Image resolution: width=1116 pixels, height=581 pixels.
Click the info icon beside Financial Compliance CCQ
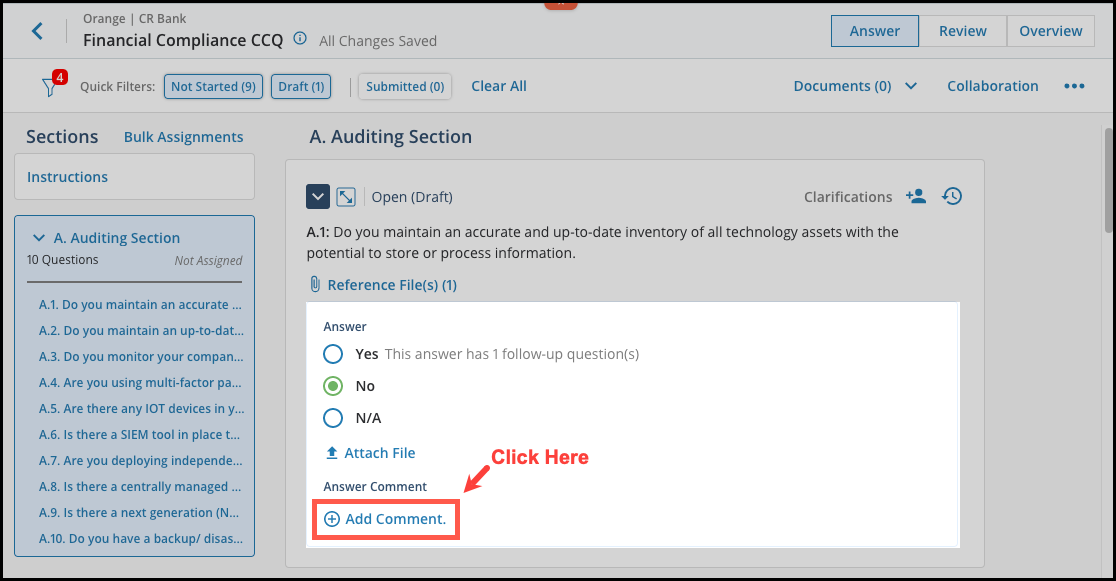[299, 40]
